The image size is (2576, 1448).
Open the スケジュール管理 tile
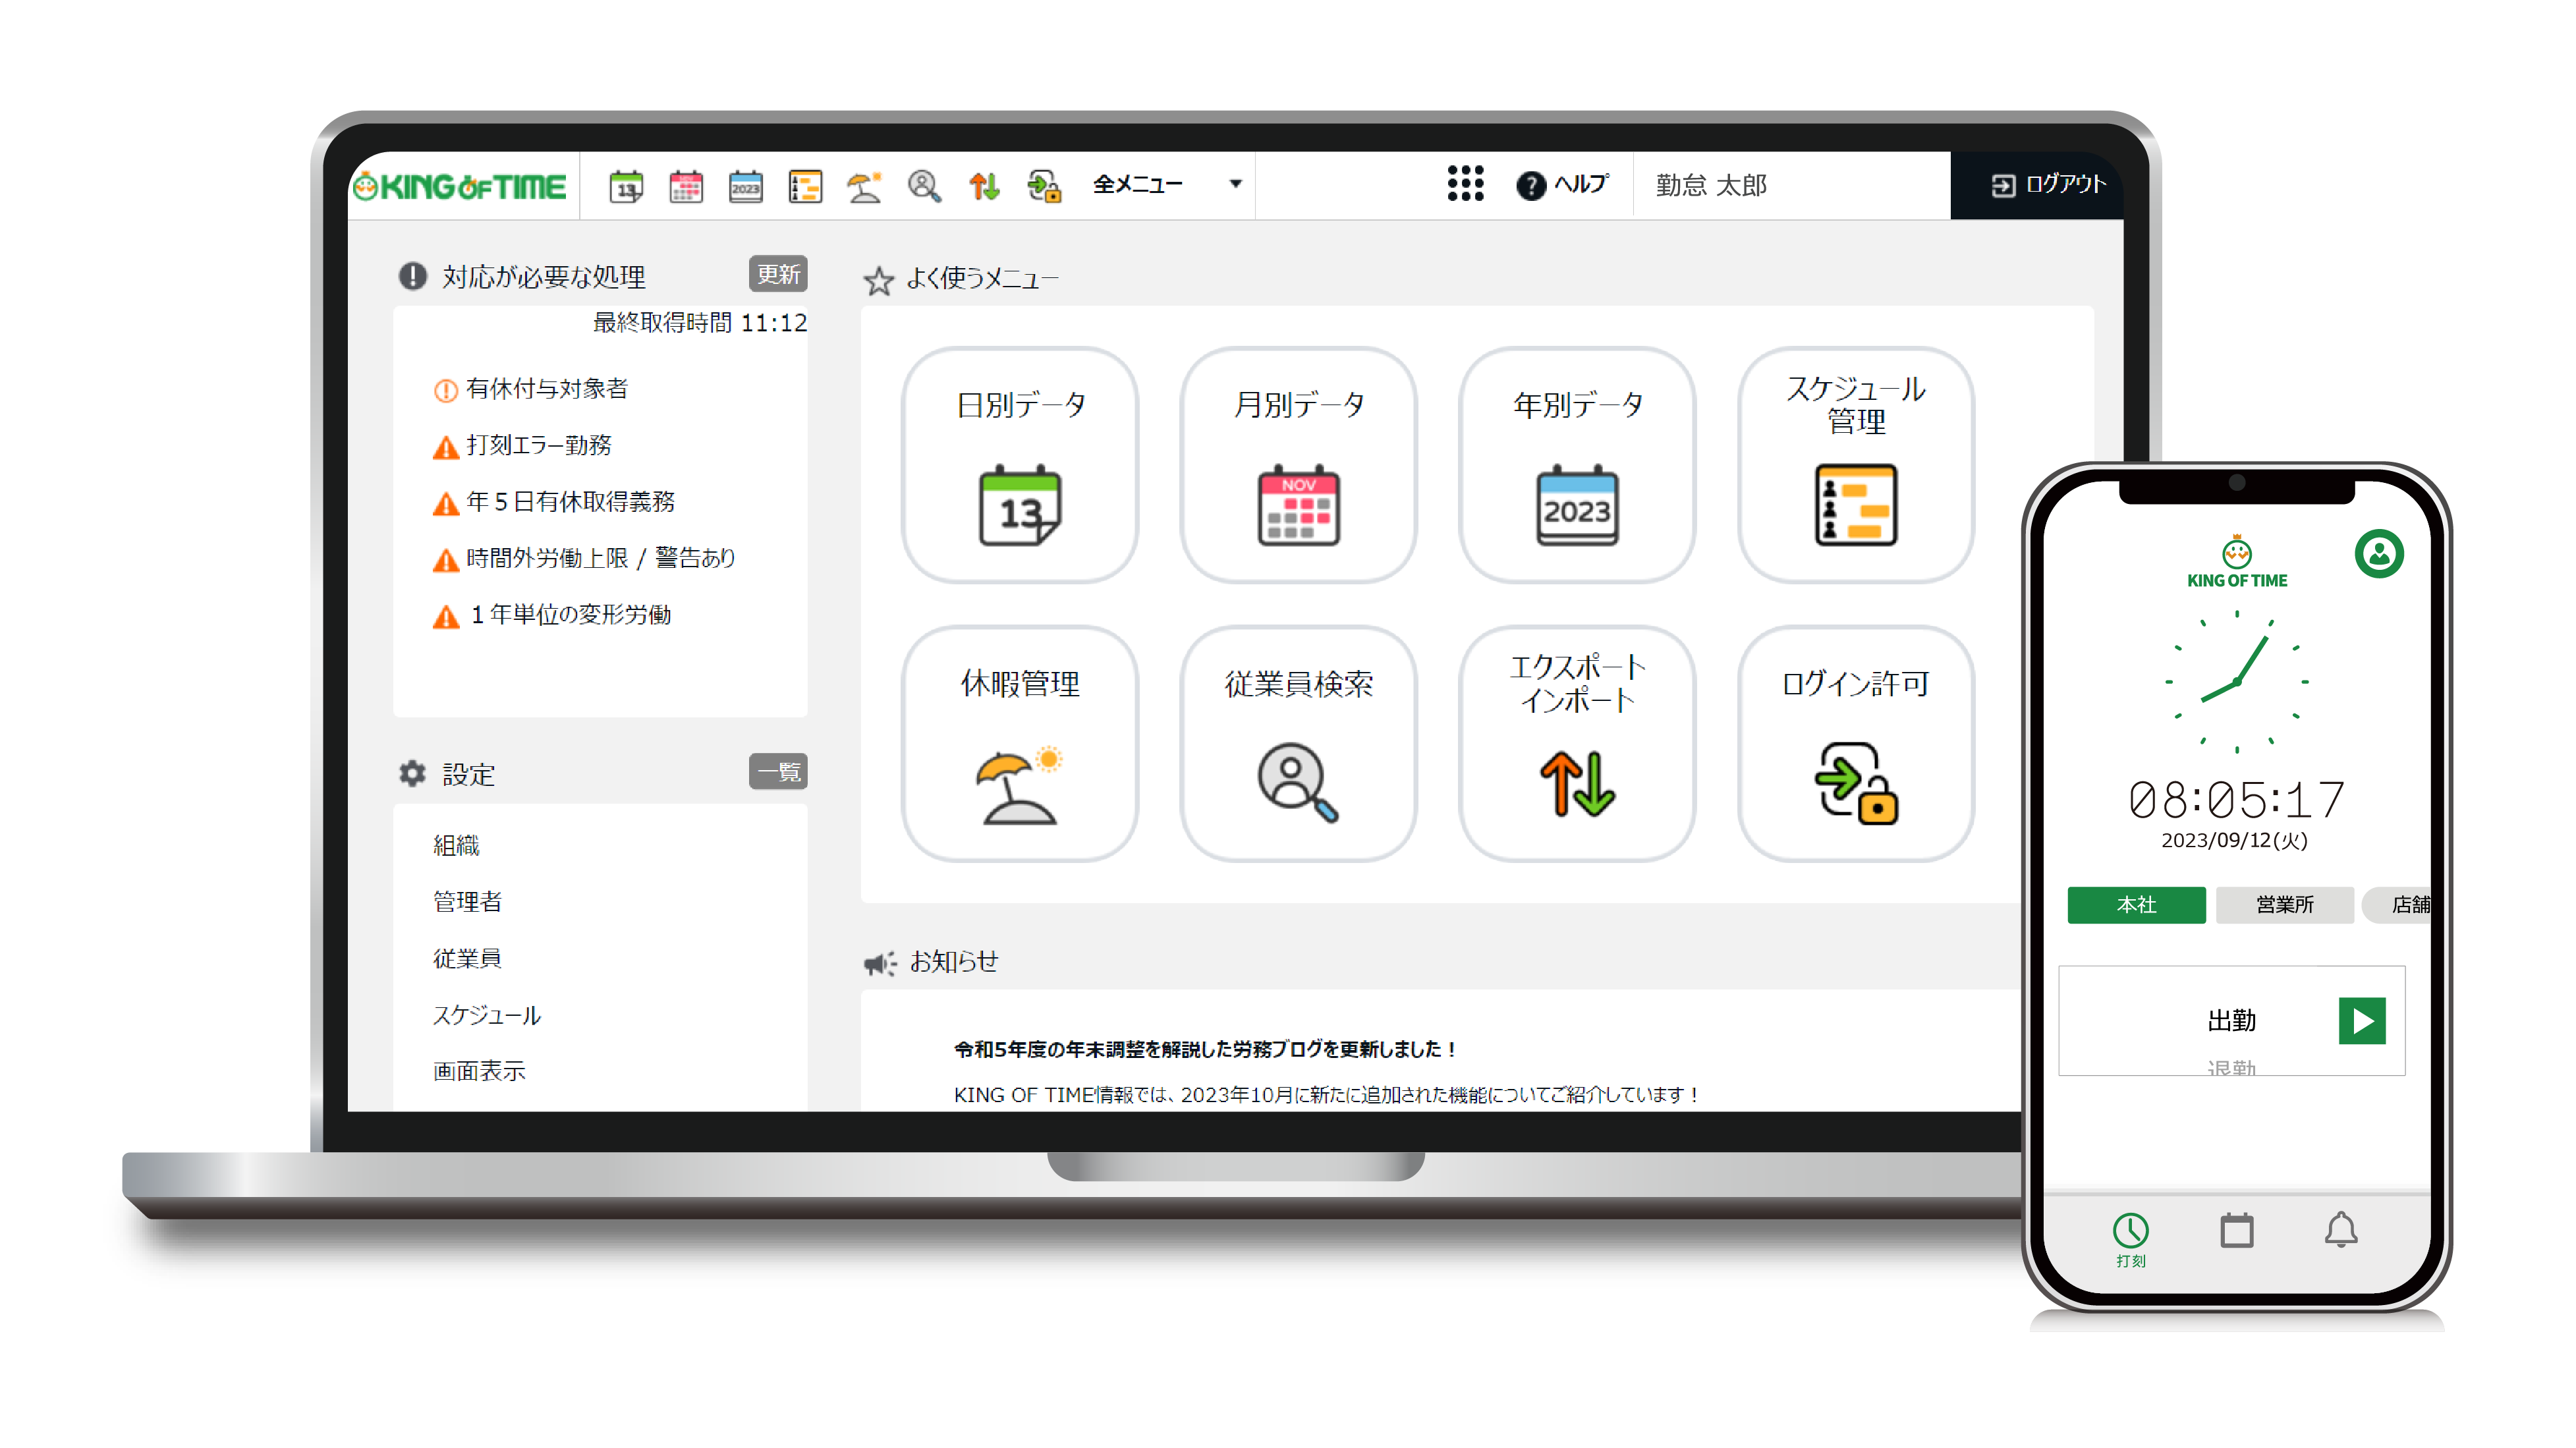coord(1856,465)
